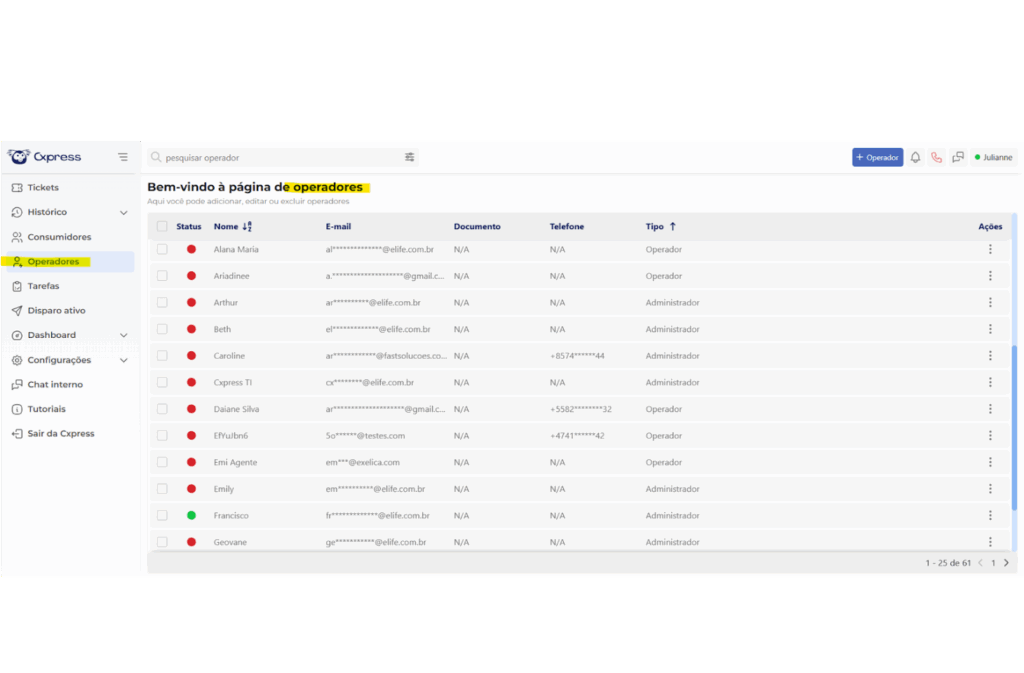Click the notification bell icon
The image size is (1024, 673).
(x=915, y=157)
